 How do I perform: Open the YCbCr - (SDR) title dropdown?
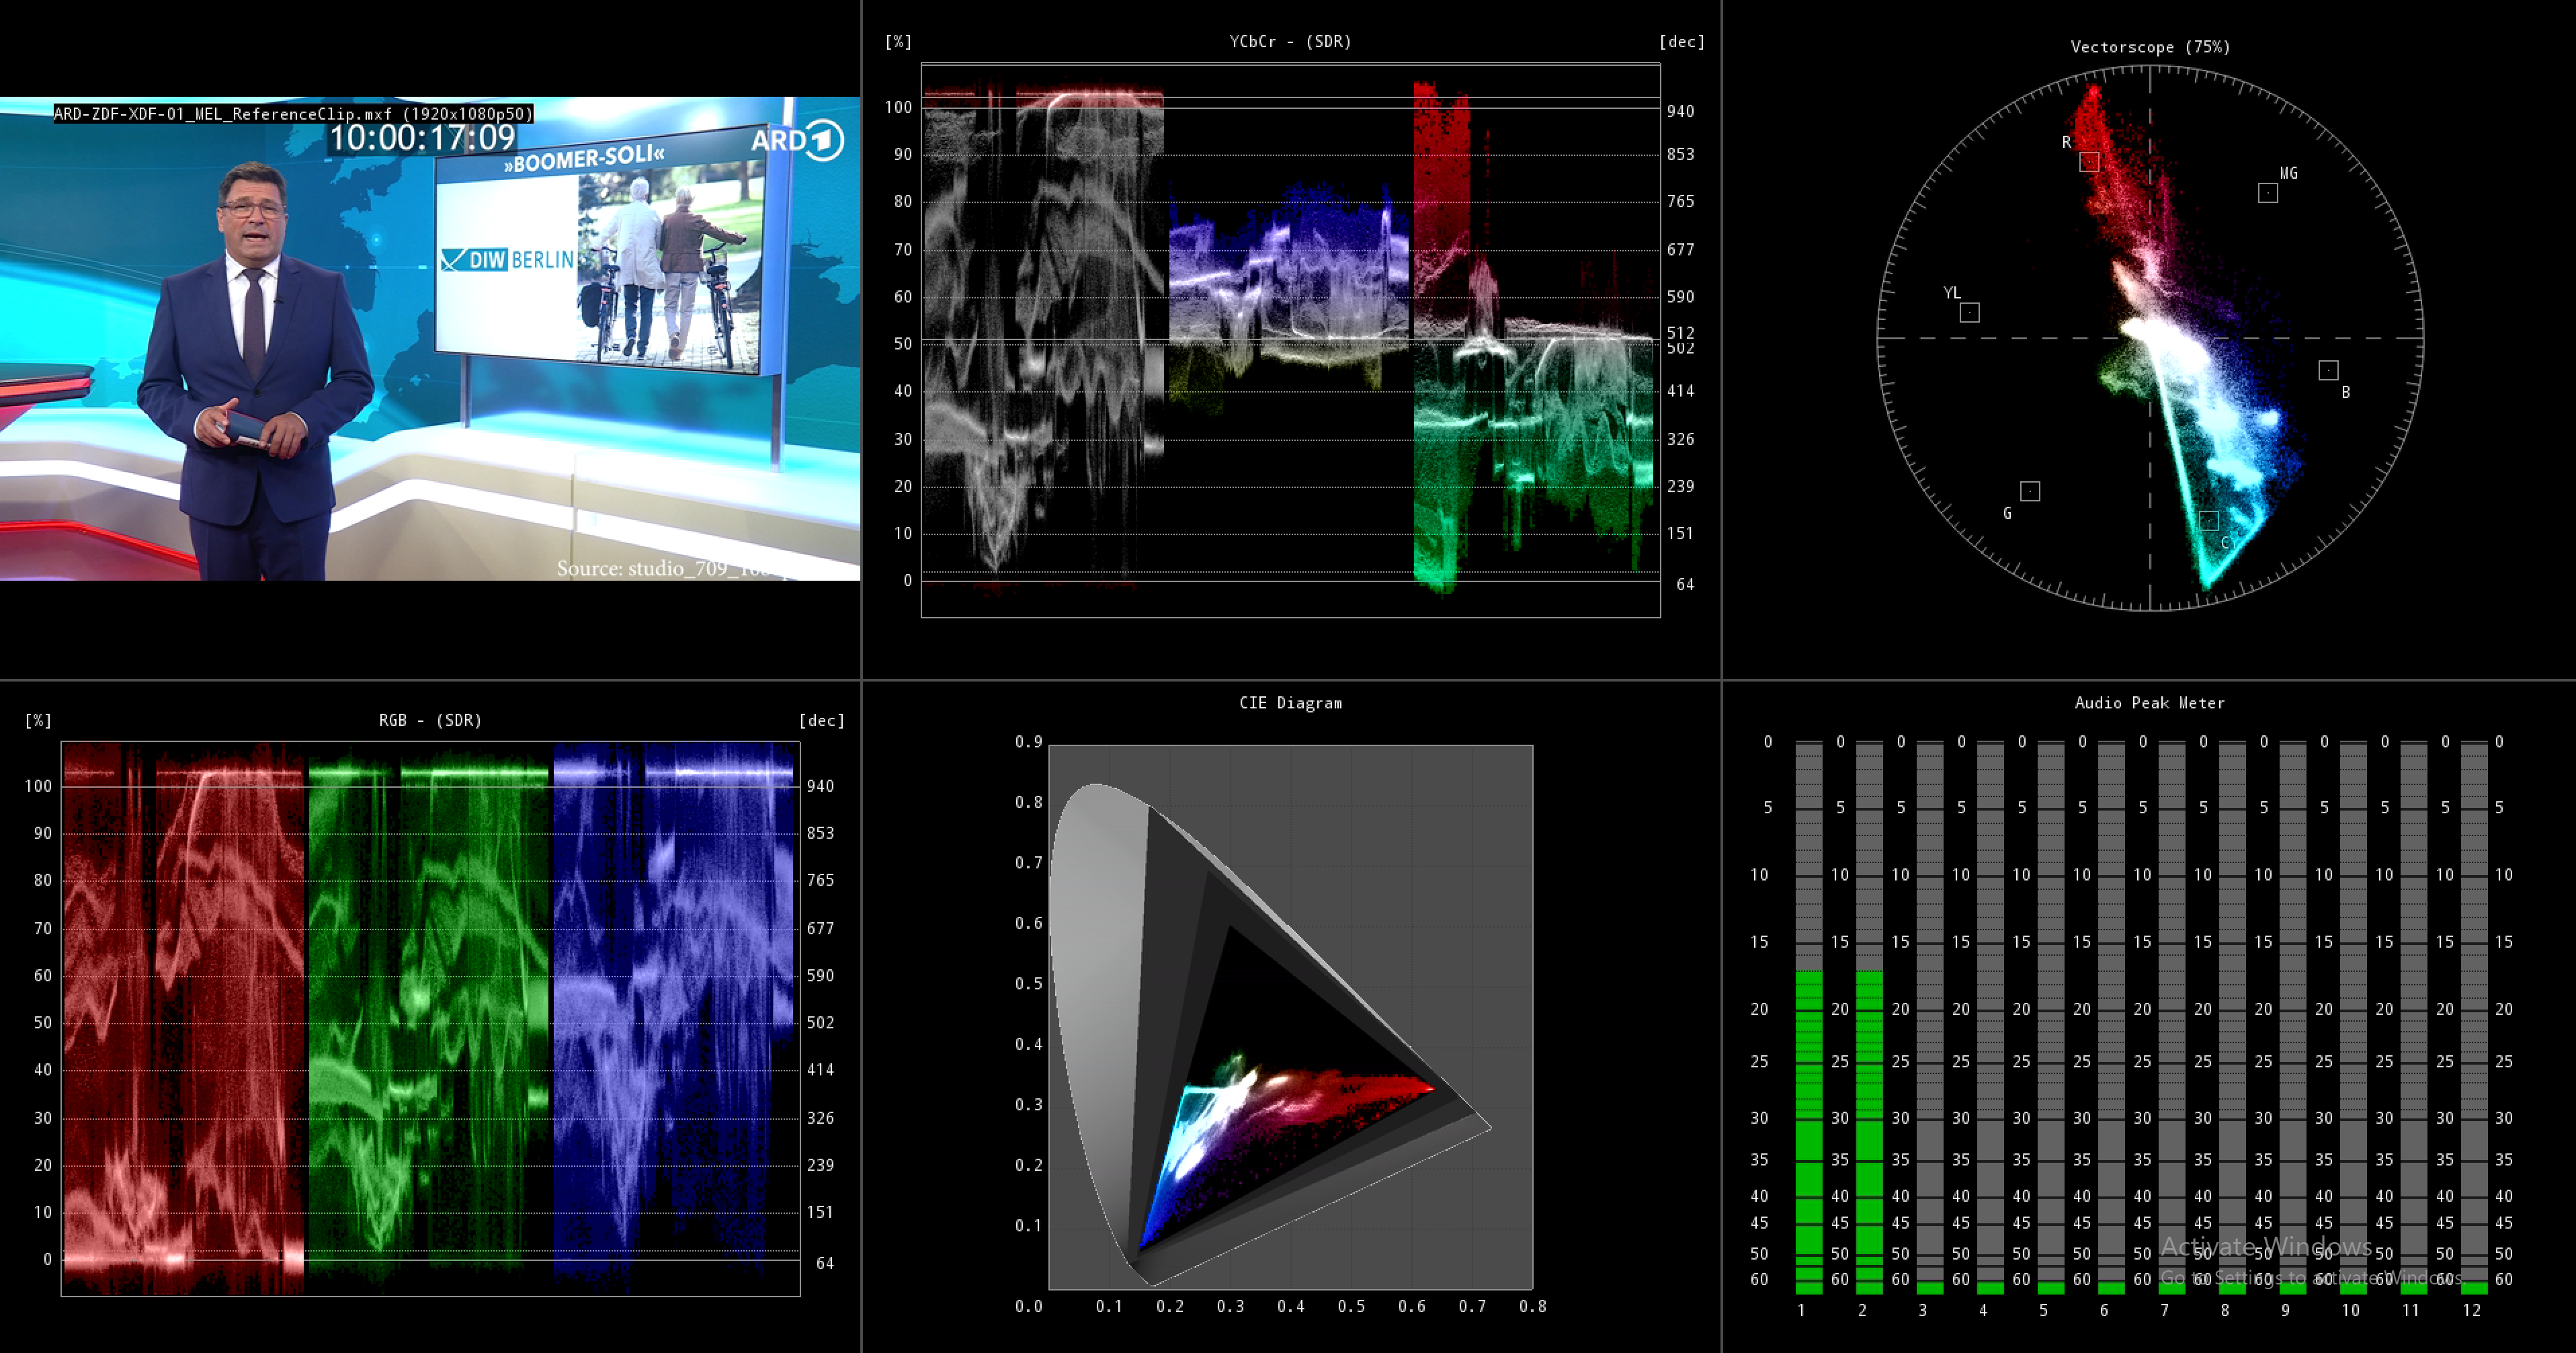1289,42
